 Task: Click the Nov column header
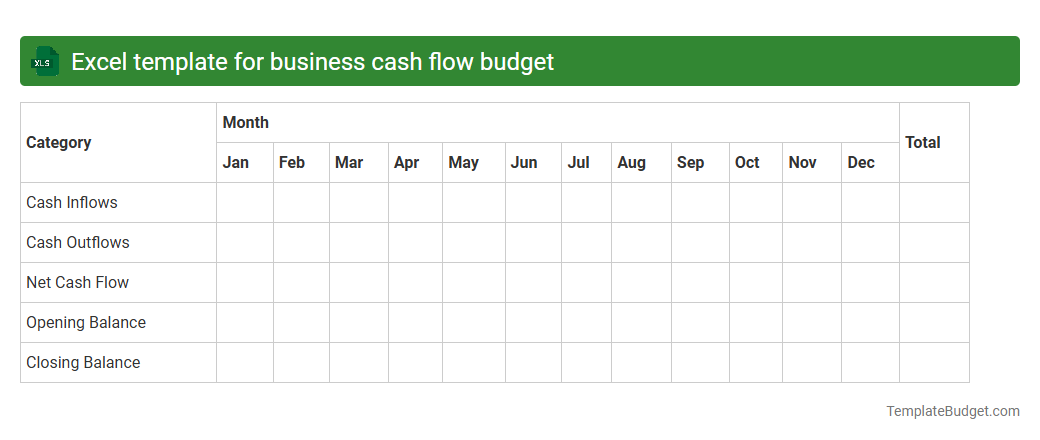coord(812,163)
